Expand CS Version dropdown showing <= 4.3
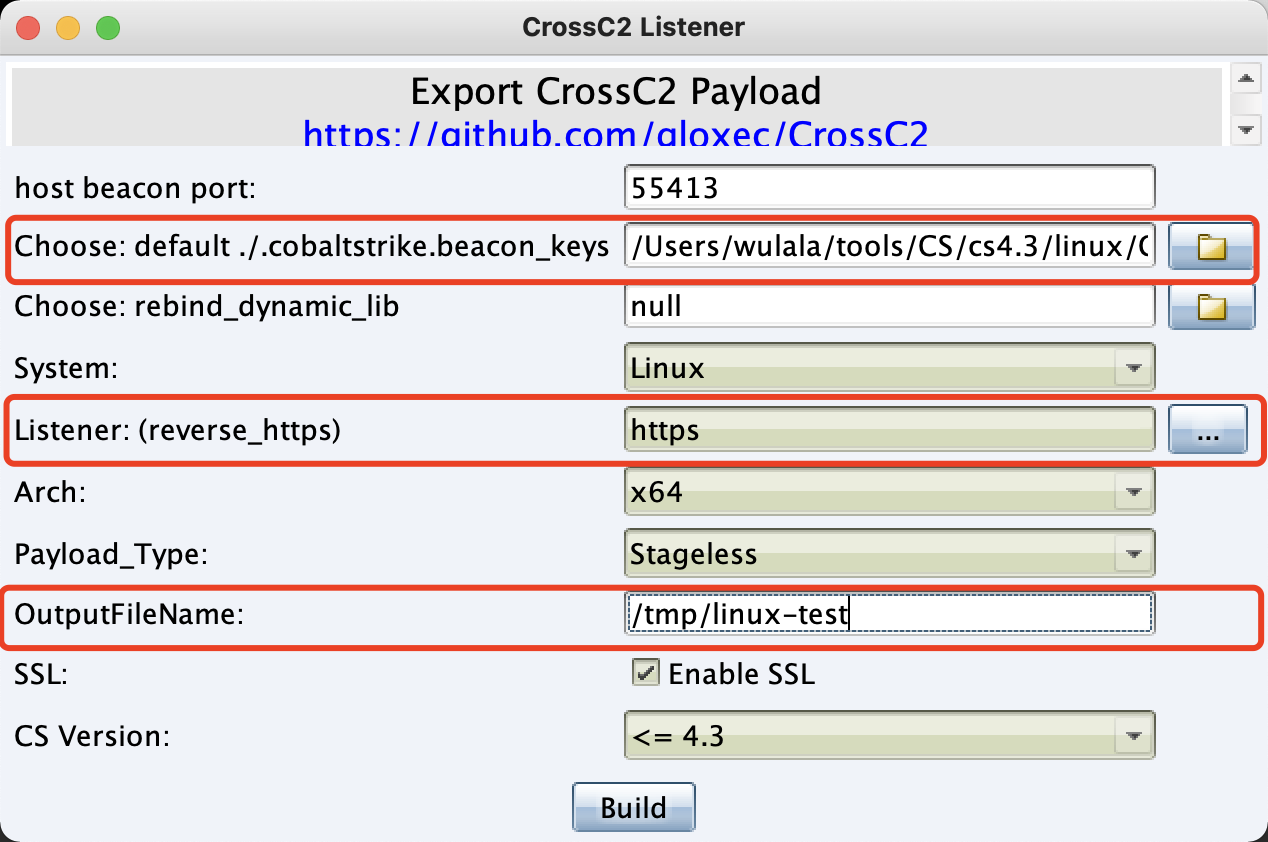The image size is (1268, 842). pos(890,737)
